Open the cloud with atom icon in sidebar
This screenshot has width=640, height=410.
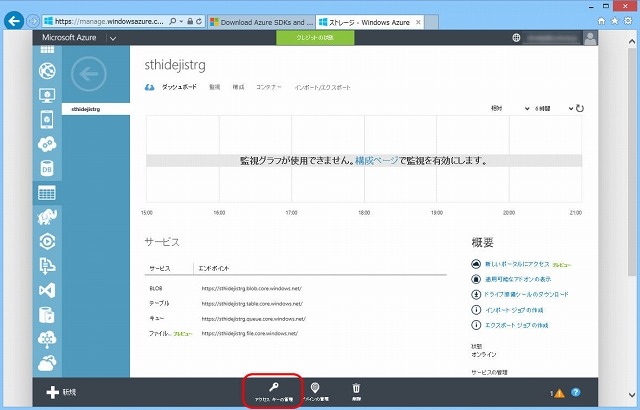tap(47, 339)
